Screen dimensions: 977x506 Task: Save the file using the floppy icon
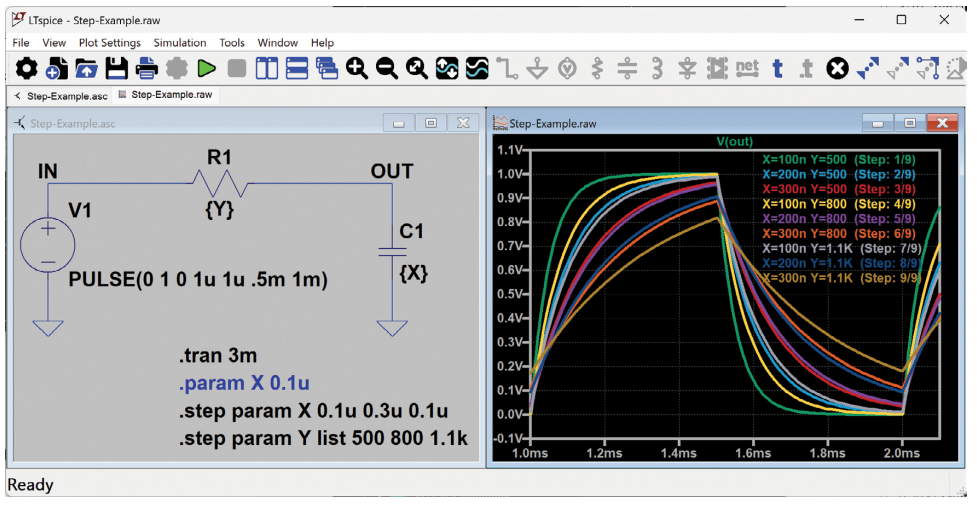pos(117,68)
